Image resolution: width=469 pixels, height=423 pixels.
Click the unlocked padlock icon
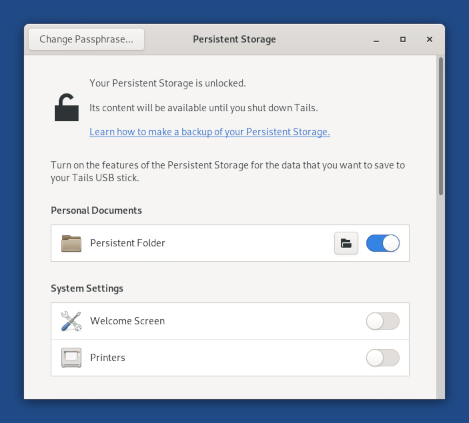tap(67, 107)
